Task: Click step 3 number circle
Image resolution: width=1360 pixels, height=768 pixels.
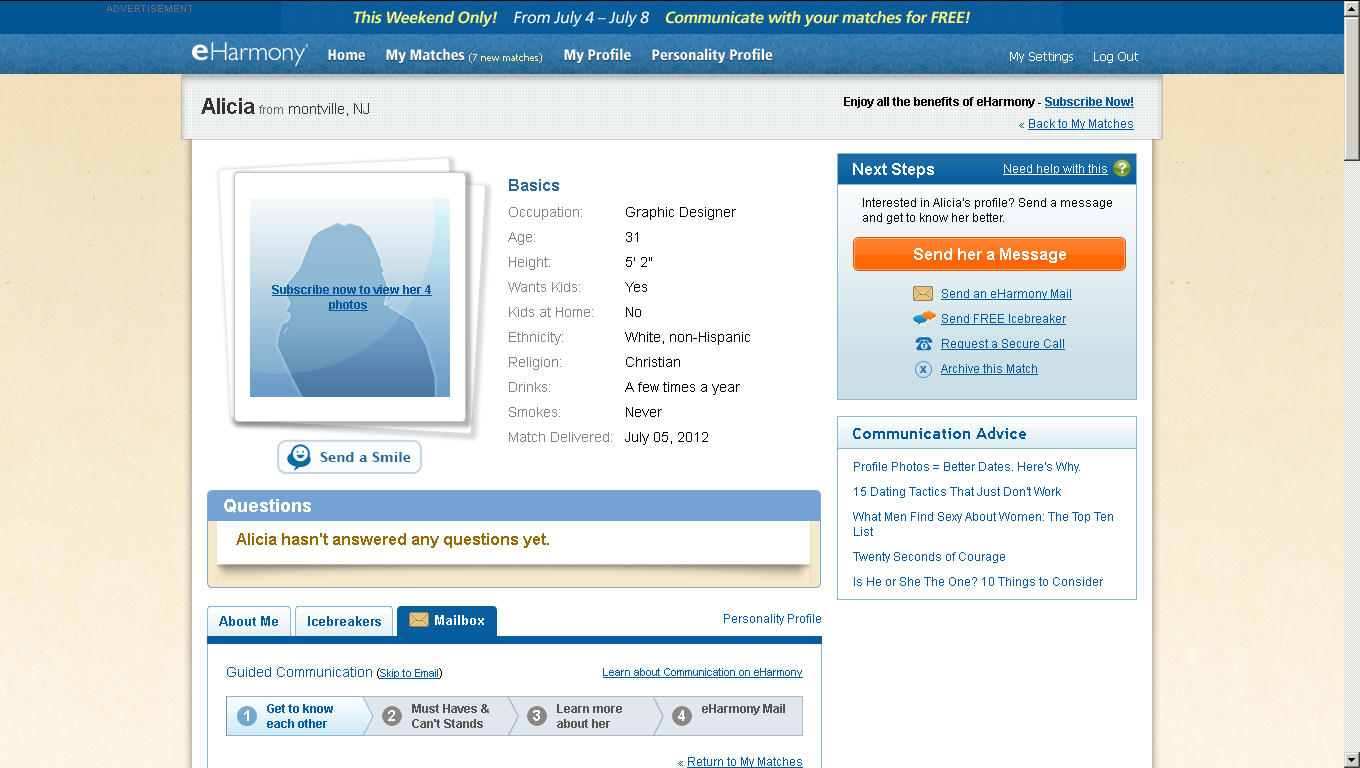Action: (x=537, y=716)
